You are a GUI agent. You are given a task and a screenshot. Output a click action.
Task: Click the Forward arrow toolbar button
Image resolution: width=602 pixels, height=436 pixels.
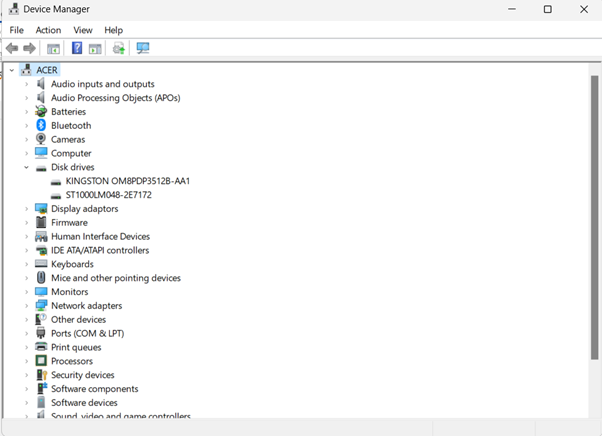click(x=30, y=48)
